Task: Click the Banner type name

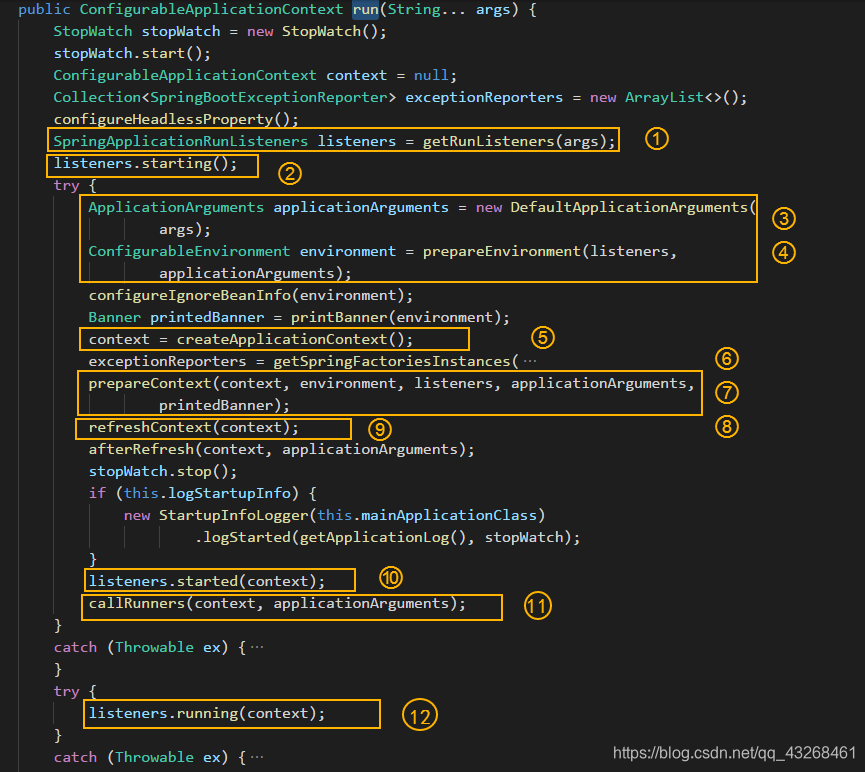Action: tap(115, 318)
